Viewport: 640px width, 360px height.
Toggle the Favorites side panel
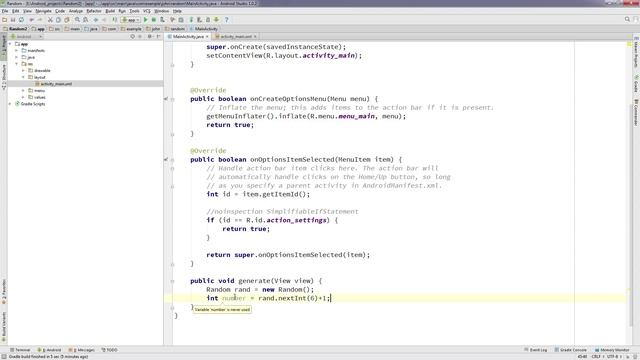[x=4, y=292]
